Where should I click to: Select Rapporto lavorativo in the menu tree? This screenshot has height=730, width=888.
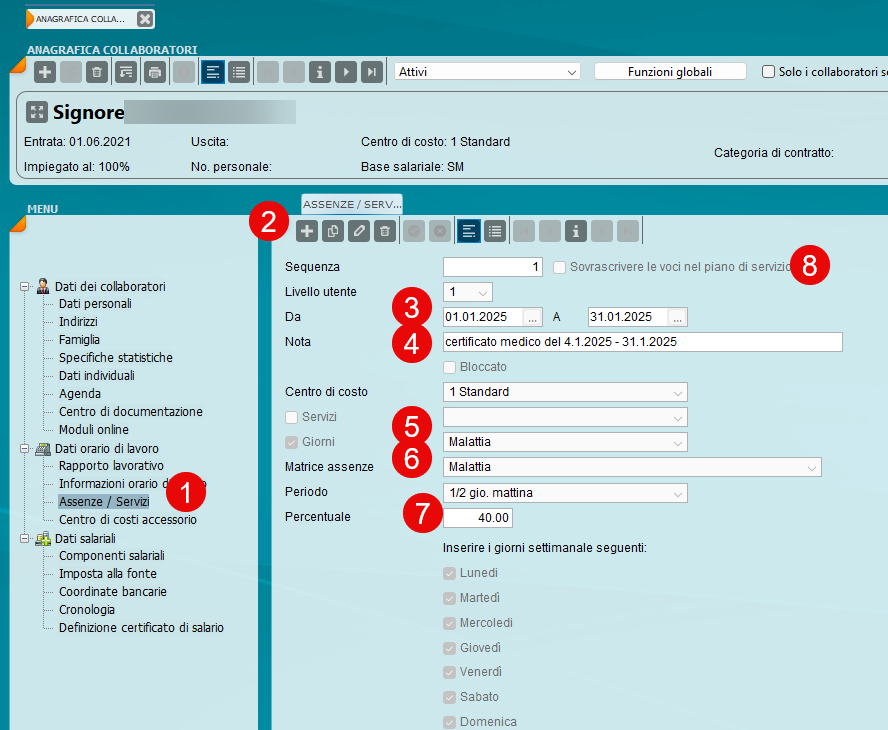click(x=111, y=466)
